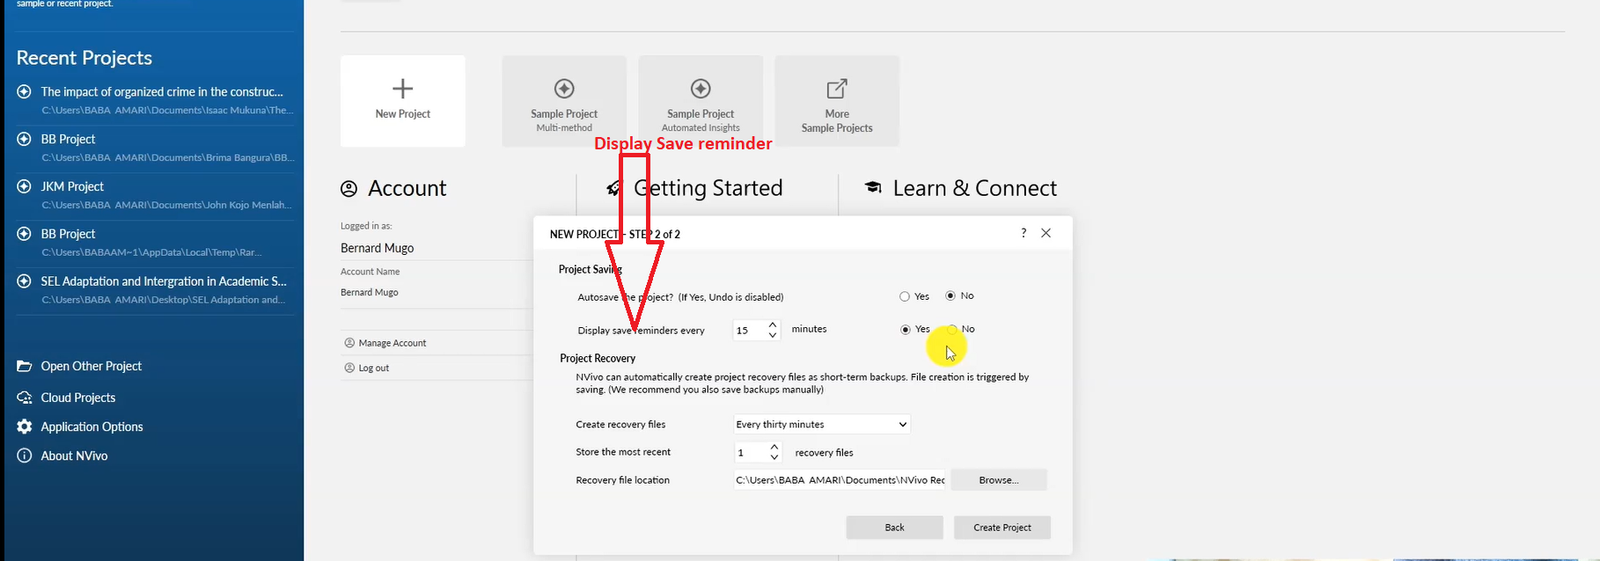Click the Browse button for recovery location
The width and height of the screenshot is (1600, 561).
[x=999, y=480]
